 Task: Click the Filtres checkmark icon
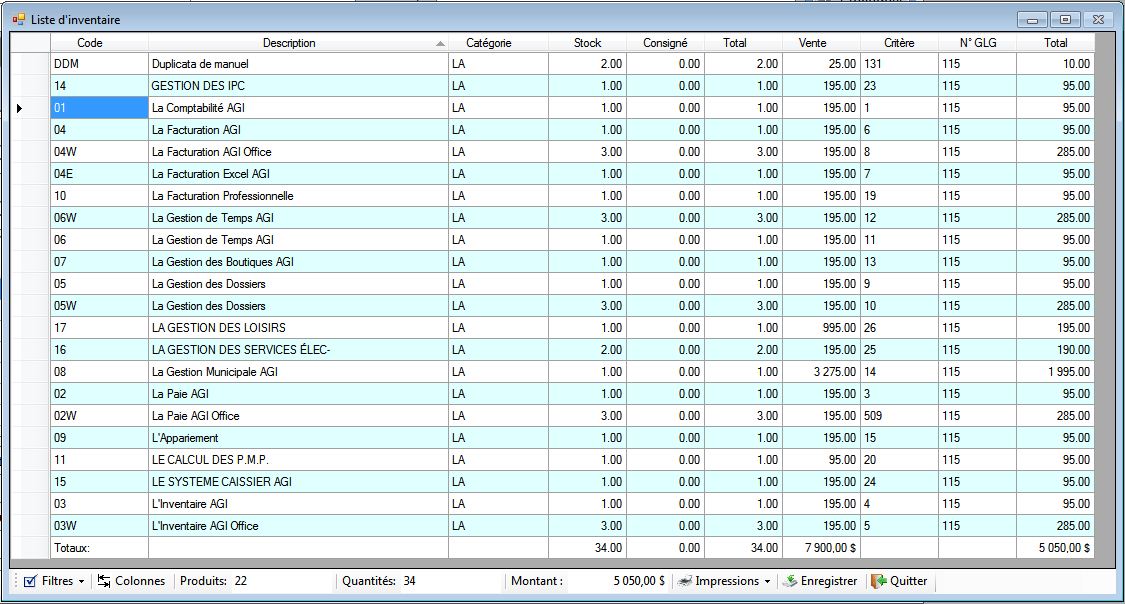click(30, 581)
